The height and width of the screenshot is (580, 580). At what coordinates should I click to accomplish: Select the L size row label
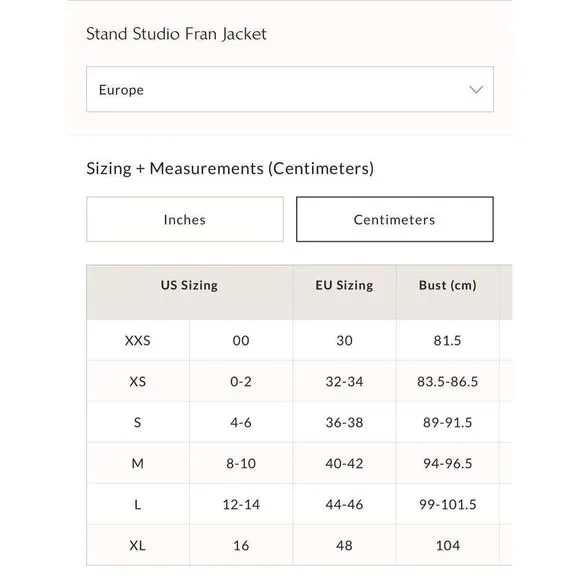point(138,504)
